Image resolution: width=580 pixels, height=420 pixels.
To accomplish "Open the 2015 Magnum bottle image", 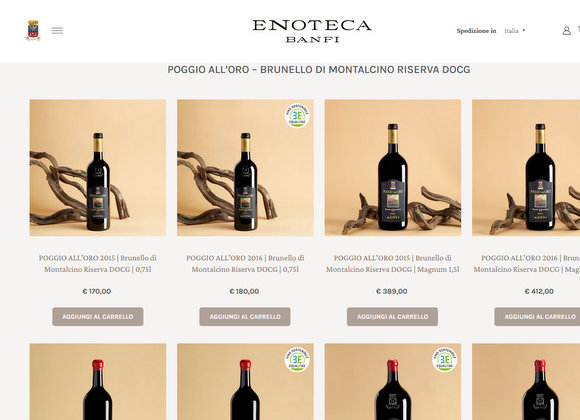I will coord(393,168).
